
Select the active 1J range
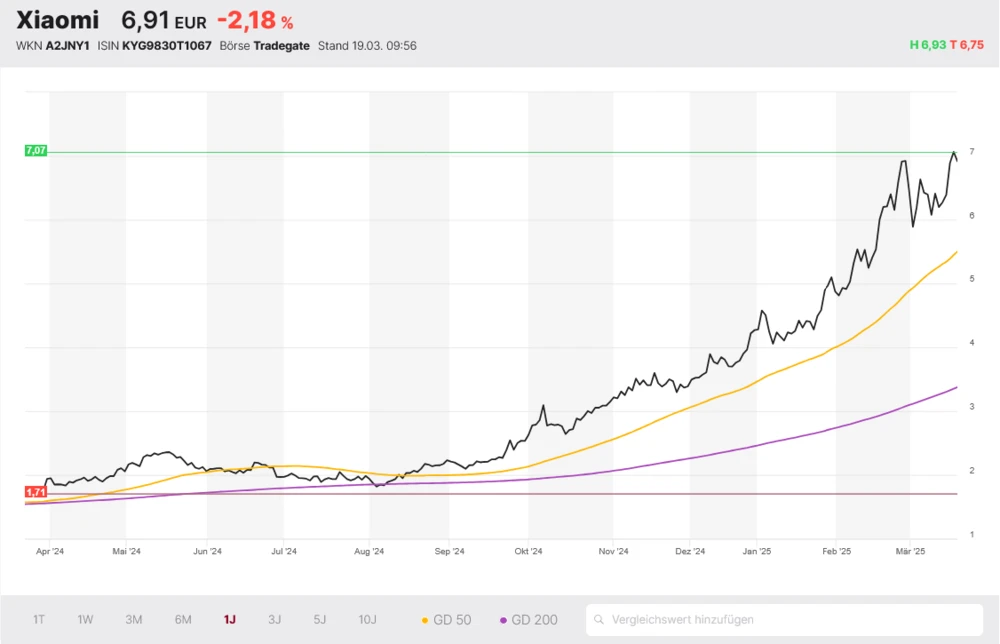(x=230, y=620)
